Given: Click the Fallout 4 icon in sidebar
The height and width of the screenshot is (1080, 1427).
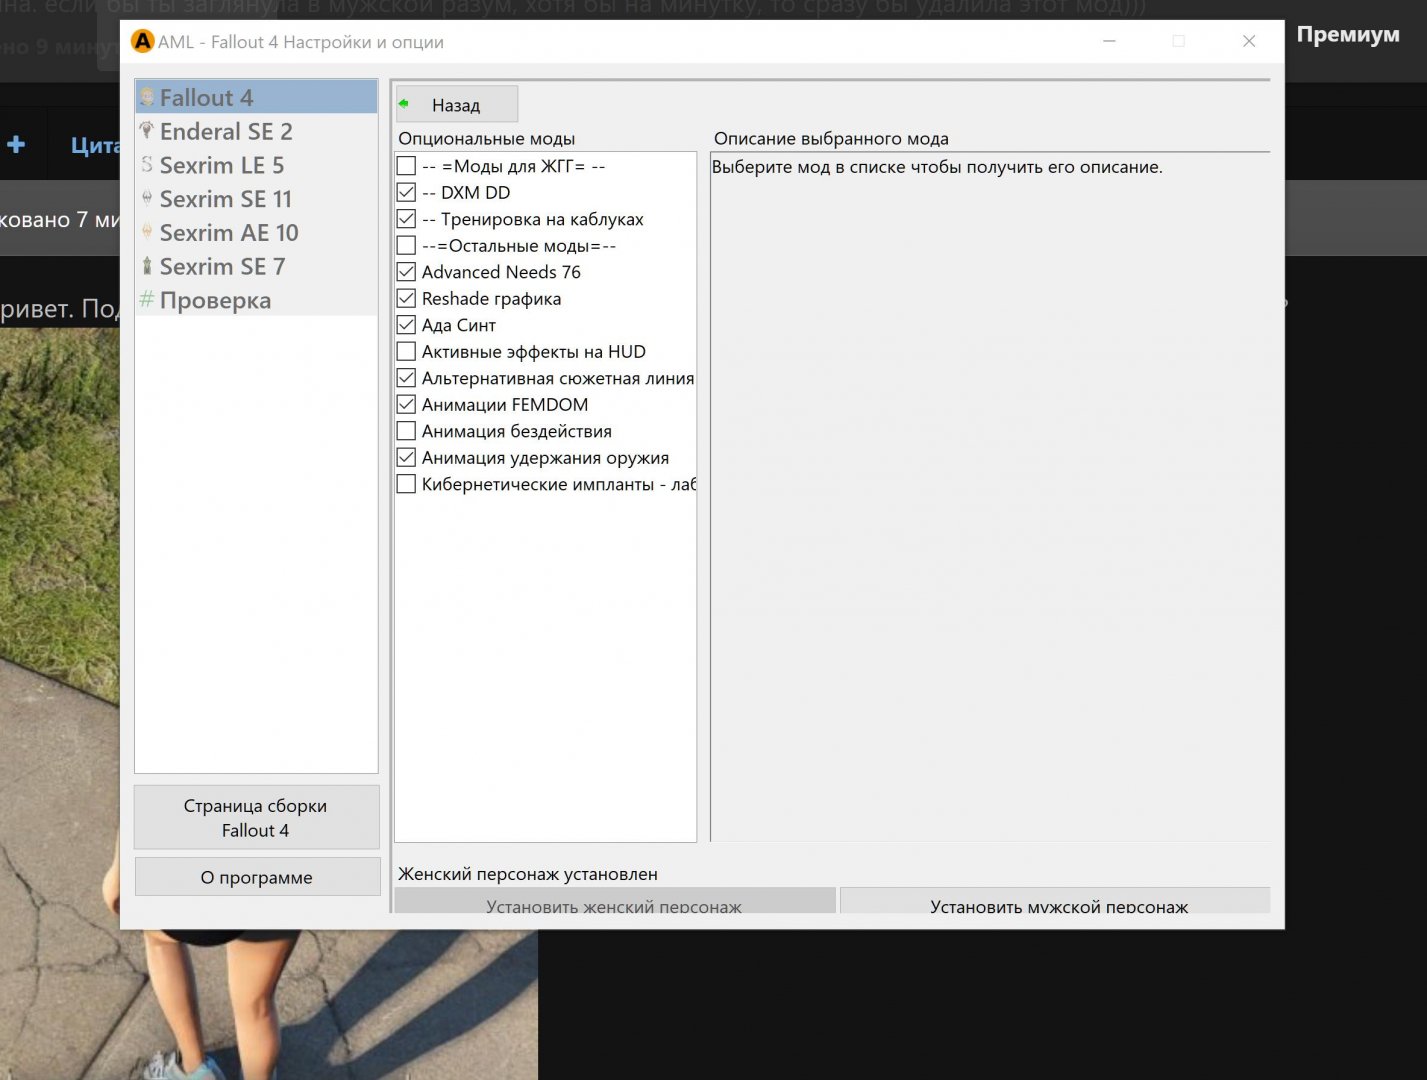Looking at the screenshot, I should pyautogui.click(x=147, y=97).
